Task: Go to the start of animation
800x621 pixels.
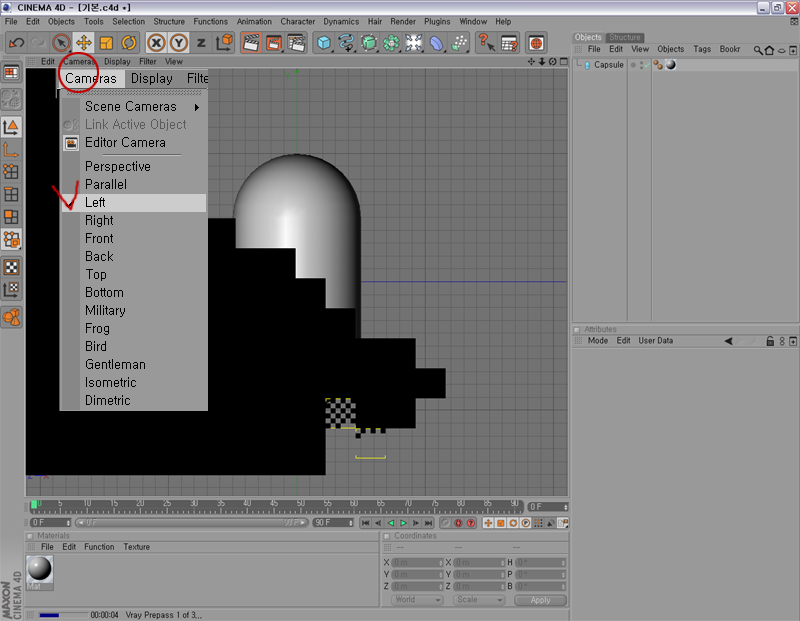Action: pos(365,523)
